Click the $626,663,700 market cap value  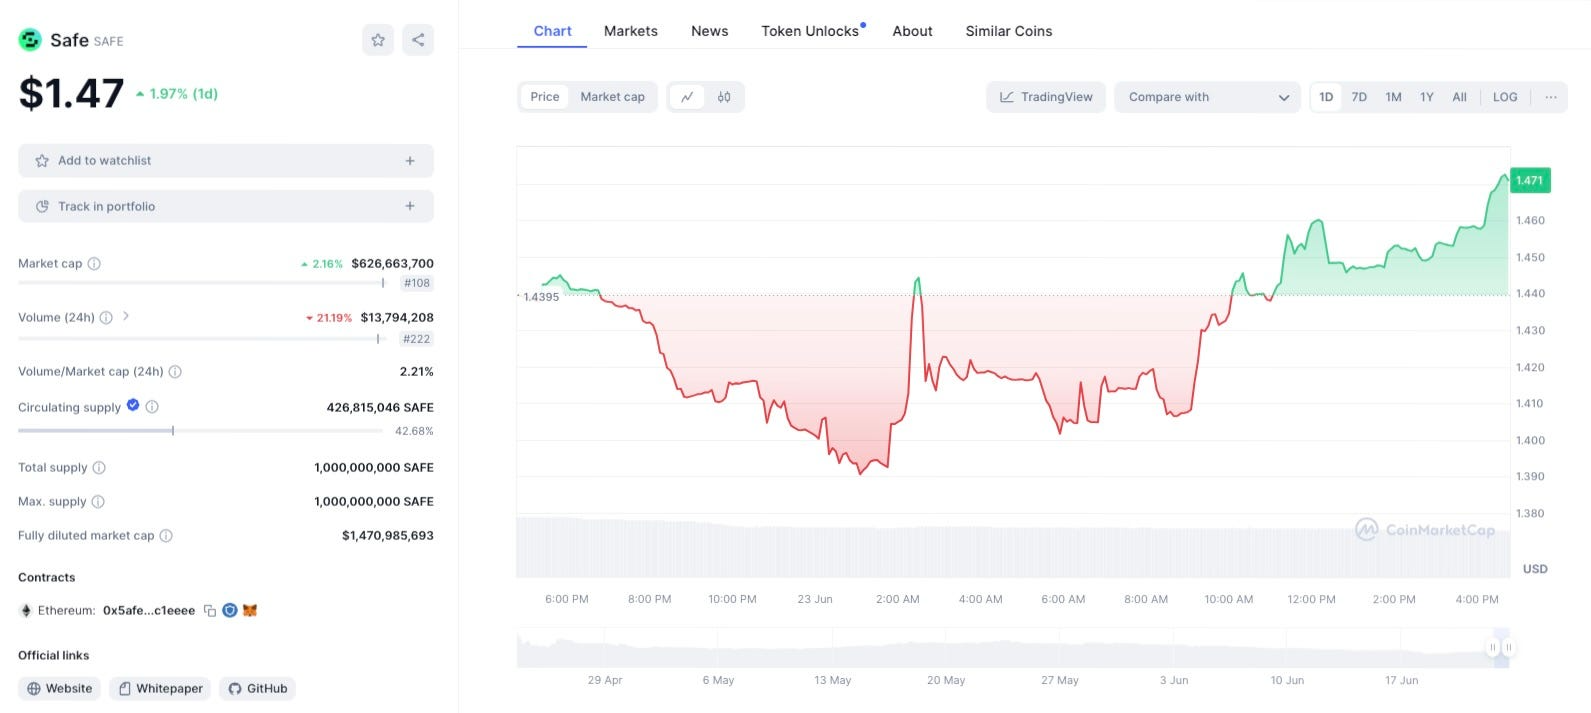pos(392,264)
